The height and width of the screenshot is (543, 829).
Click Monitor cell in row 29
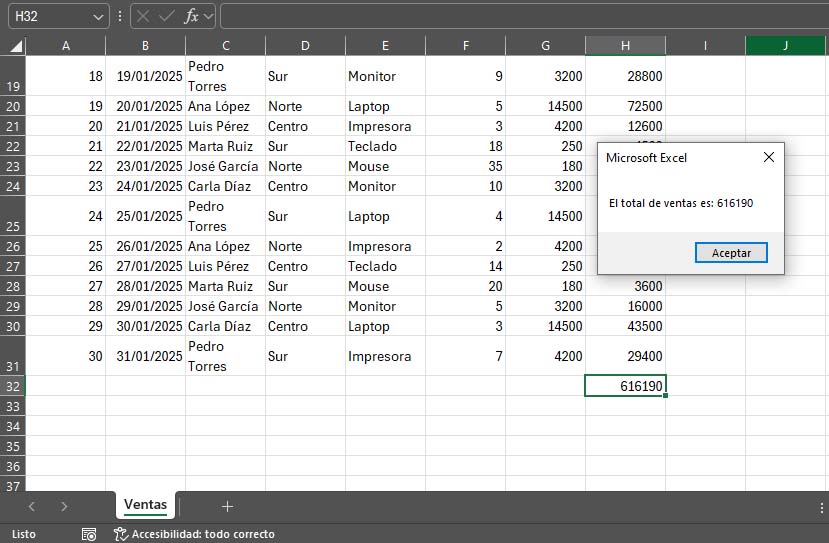pos(385,306)
